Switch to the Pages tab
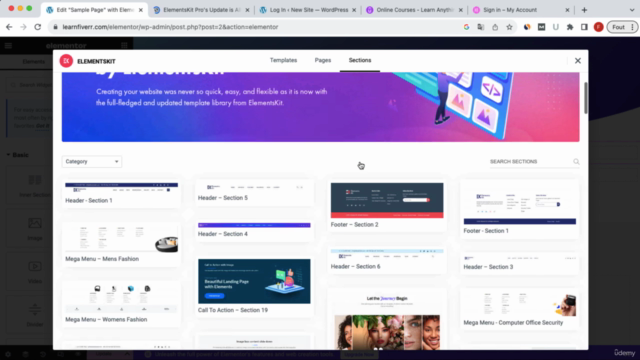This screenshot has height=360, width=640. pos(322,60)
